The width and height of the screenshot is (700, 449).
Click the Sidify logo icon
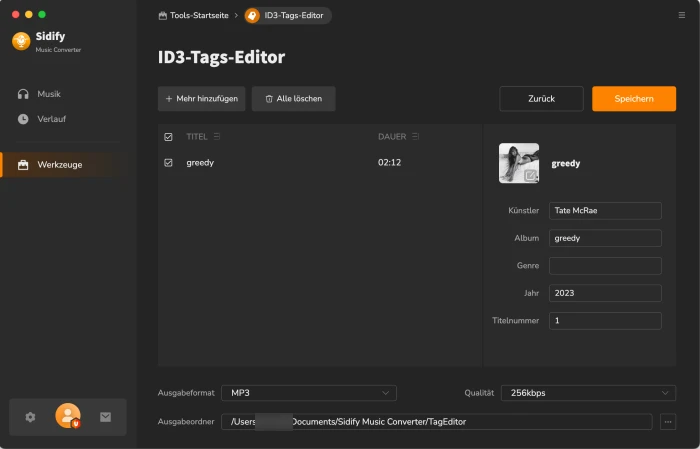[21, 41]
